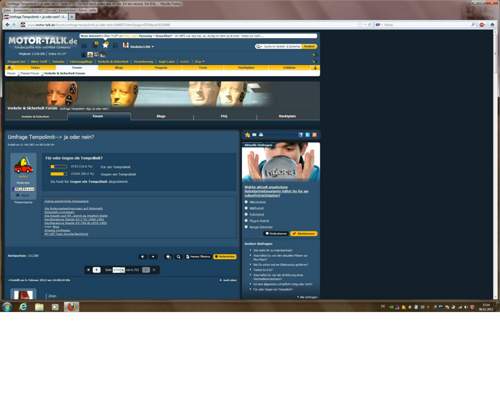Click the browser forward button
Viewport: 500px width, 416px height.
14,25
